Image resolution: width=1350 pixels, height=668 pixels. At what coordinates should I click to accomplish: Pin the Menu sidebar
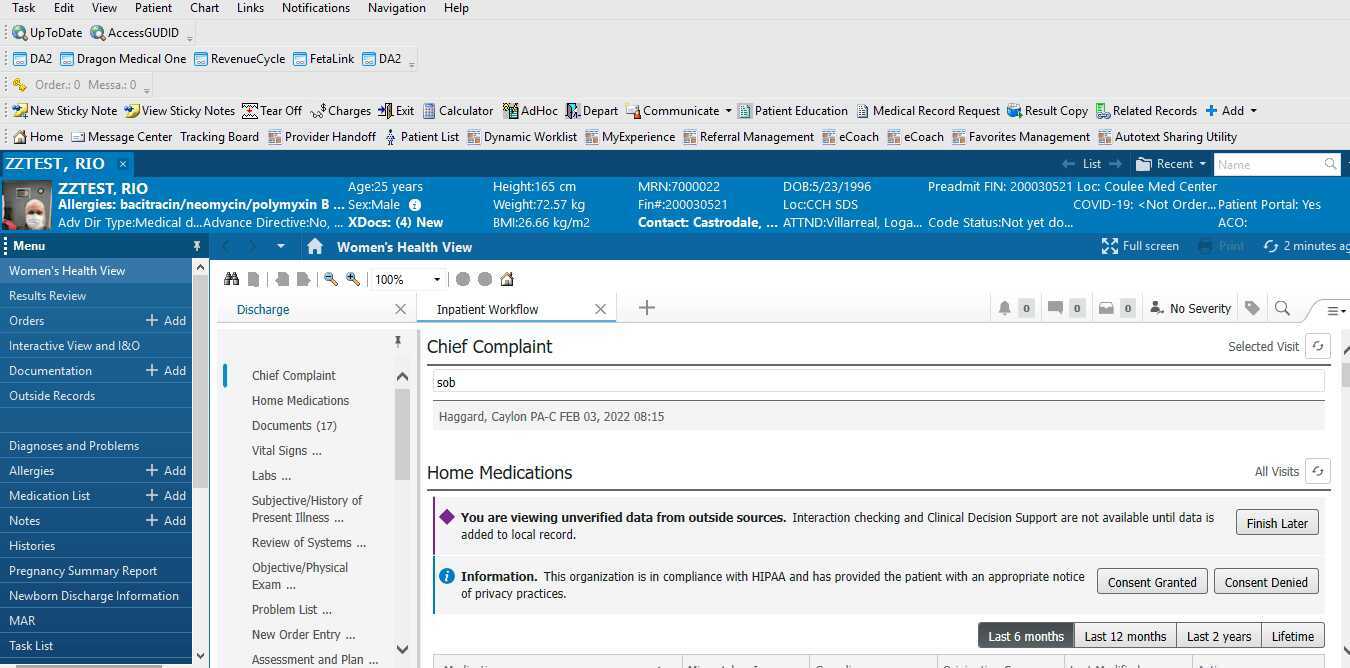(x=196, y=246)
